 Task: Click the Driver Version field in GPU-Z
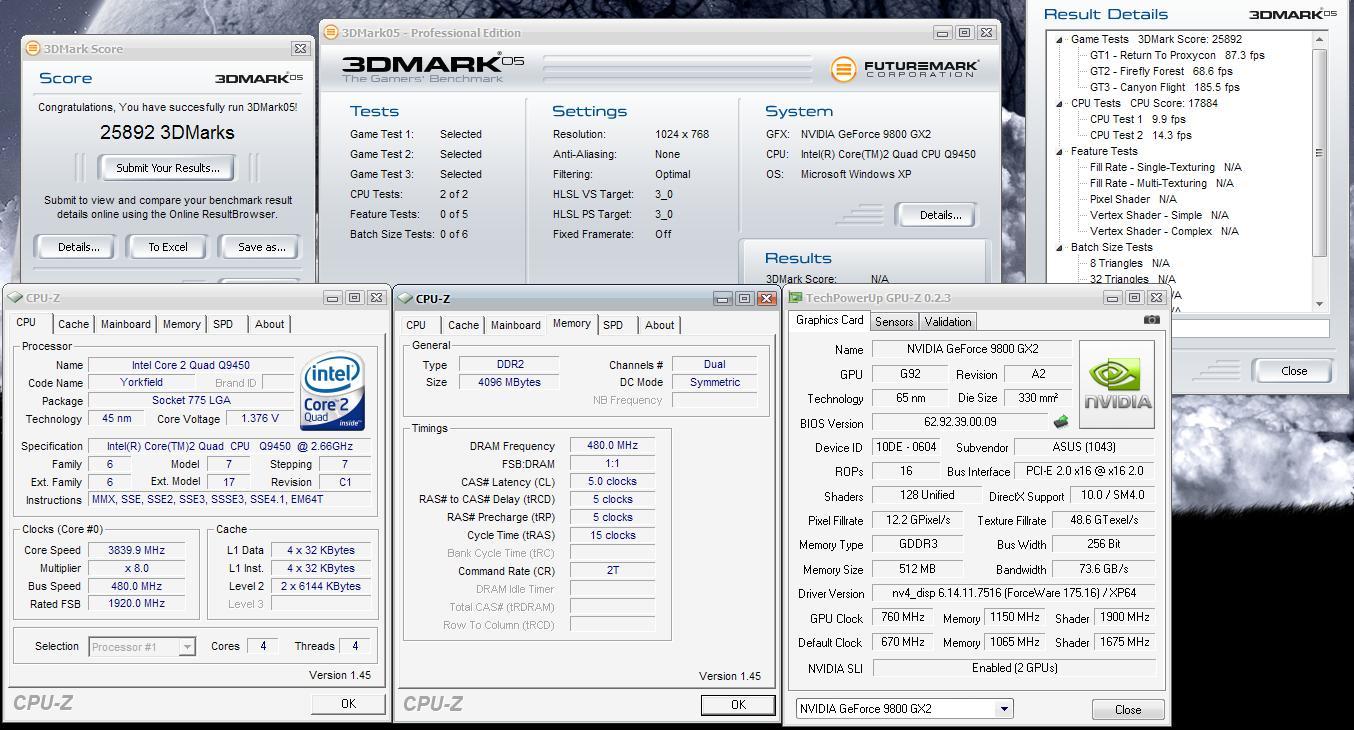coord(1014,593)
